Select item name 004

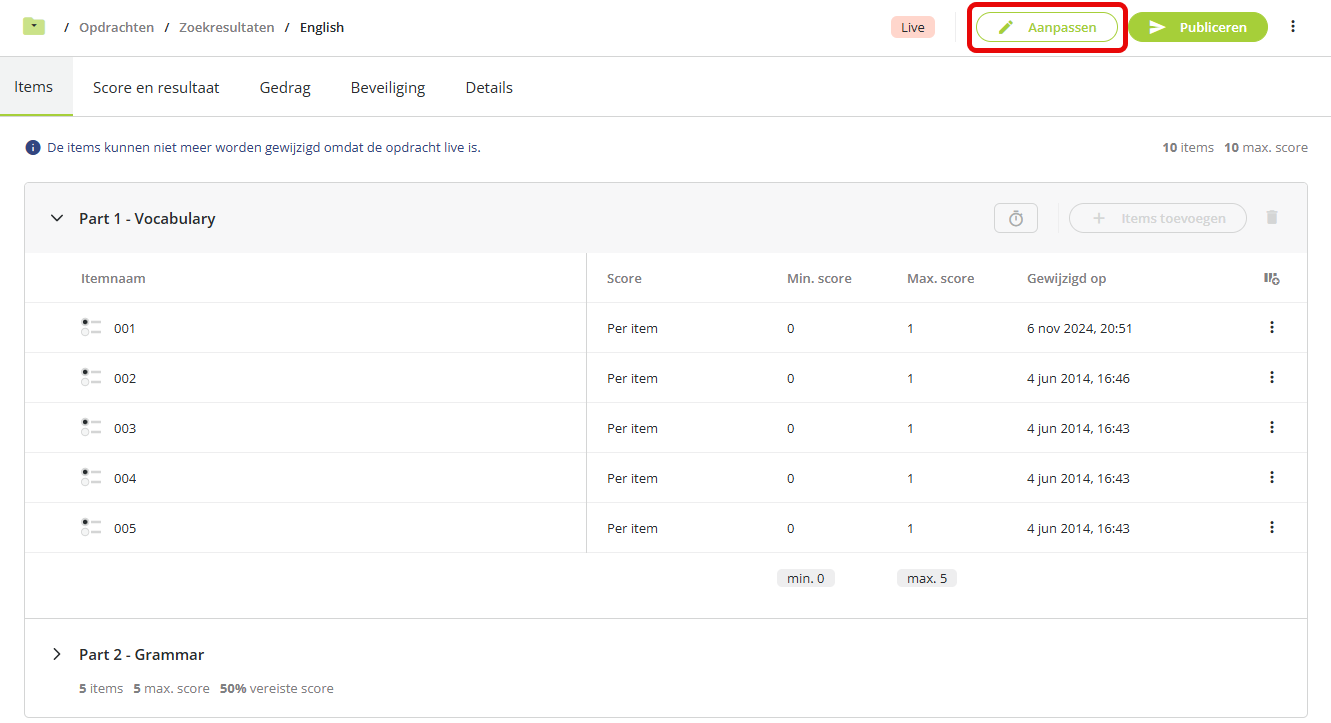click(124, 478)
